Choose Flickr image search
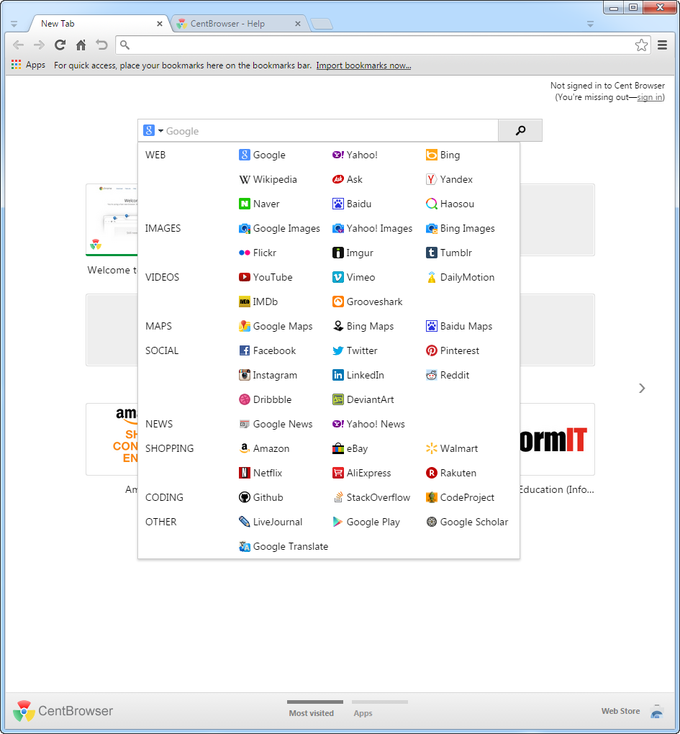This screenshot has height=734, width=680. pyautogui.click(x=257, y=253)
